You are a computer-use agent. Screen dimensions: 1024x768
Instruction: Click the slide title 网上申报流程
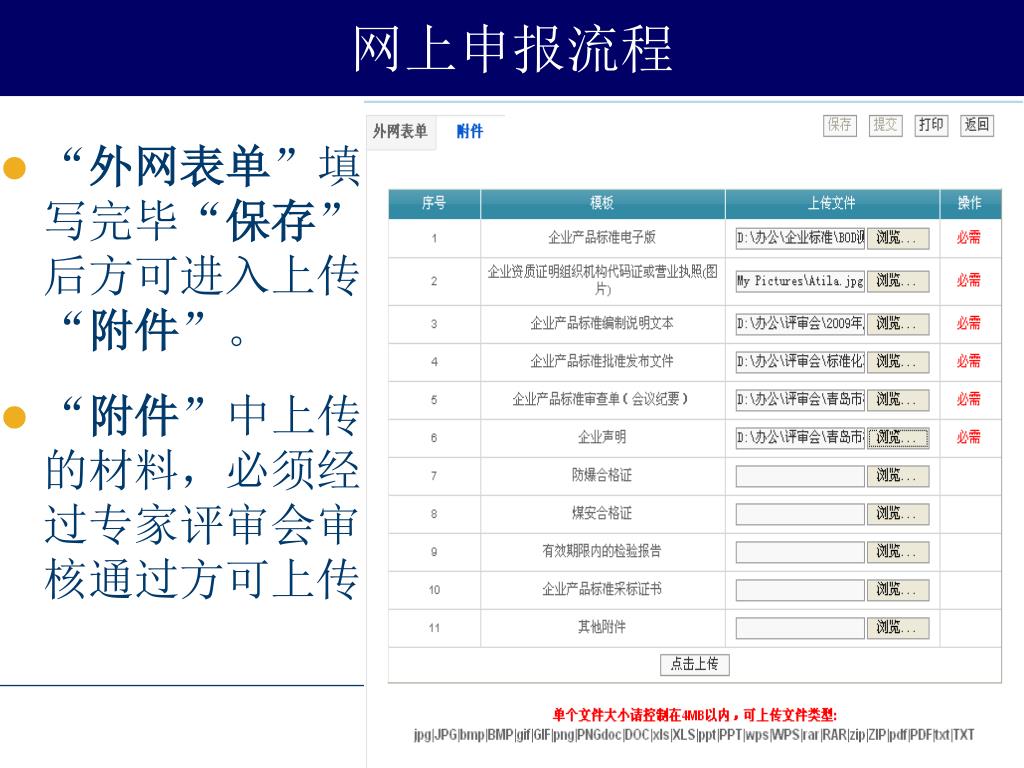pyautogui.click(x=513, y=49)
